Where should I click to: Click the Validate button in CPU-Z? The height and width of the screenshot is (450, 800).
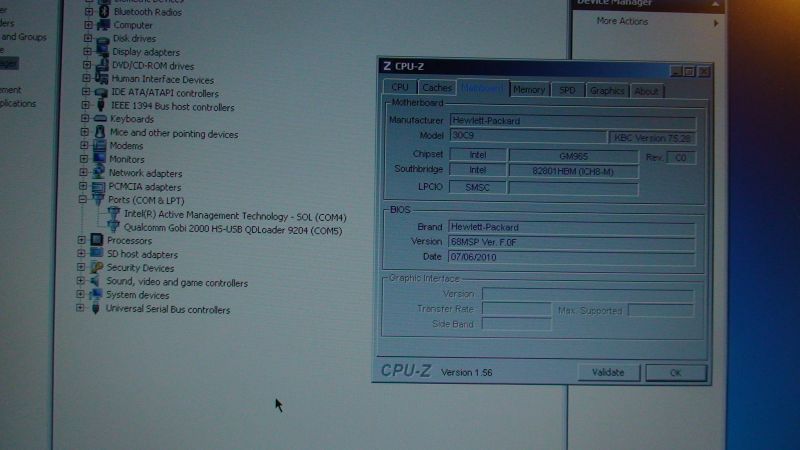coord(608,372)
